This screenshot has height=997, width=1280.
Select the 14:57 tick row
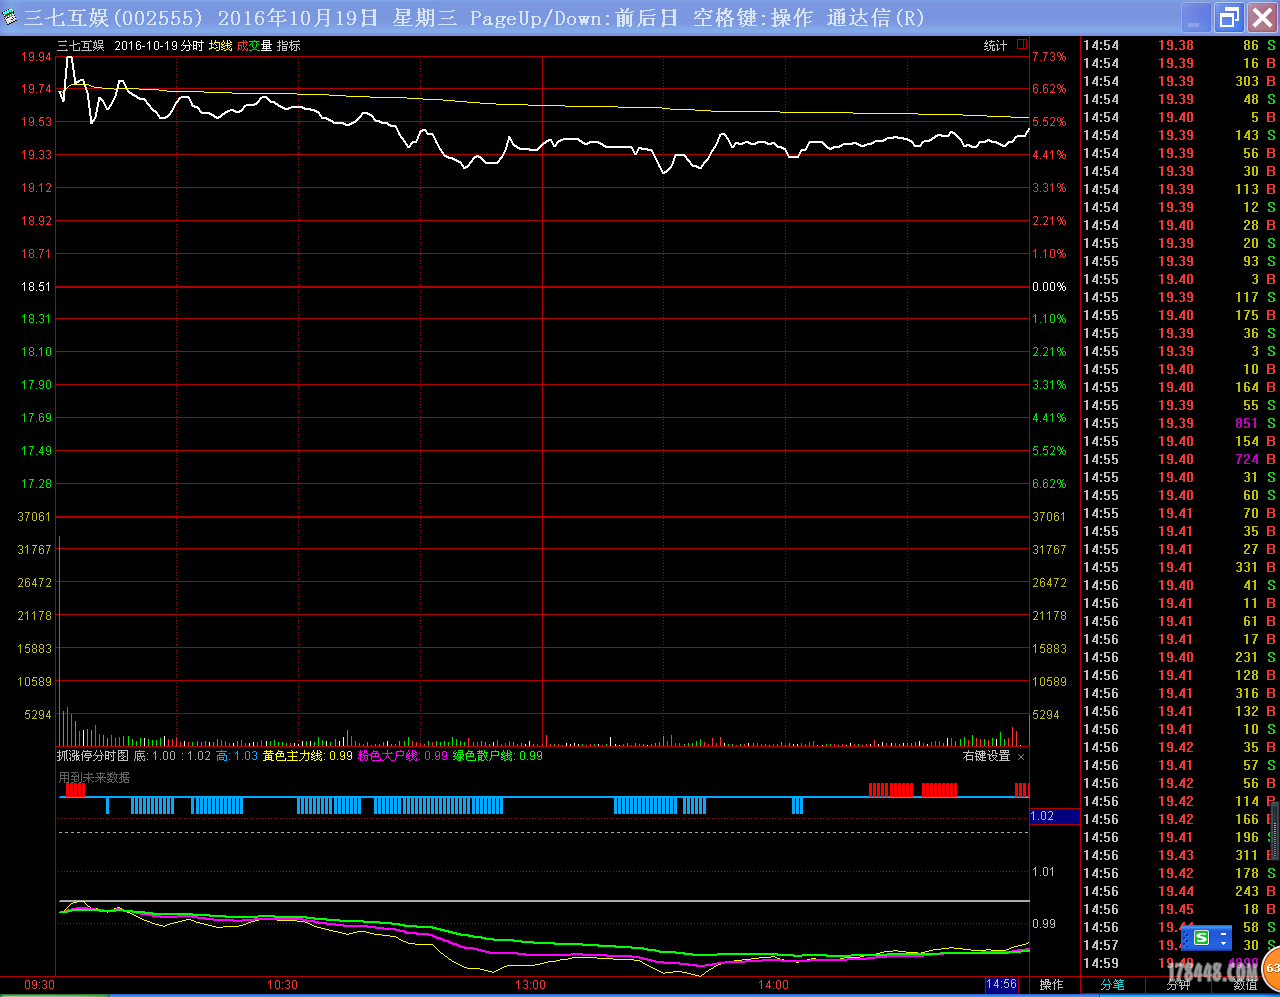[x=1180, y=945]
